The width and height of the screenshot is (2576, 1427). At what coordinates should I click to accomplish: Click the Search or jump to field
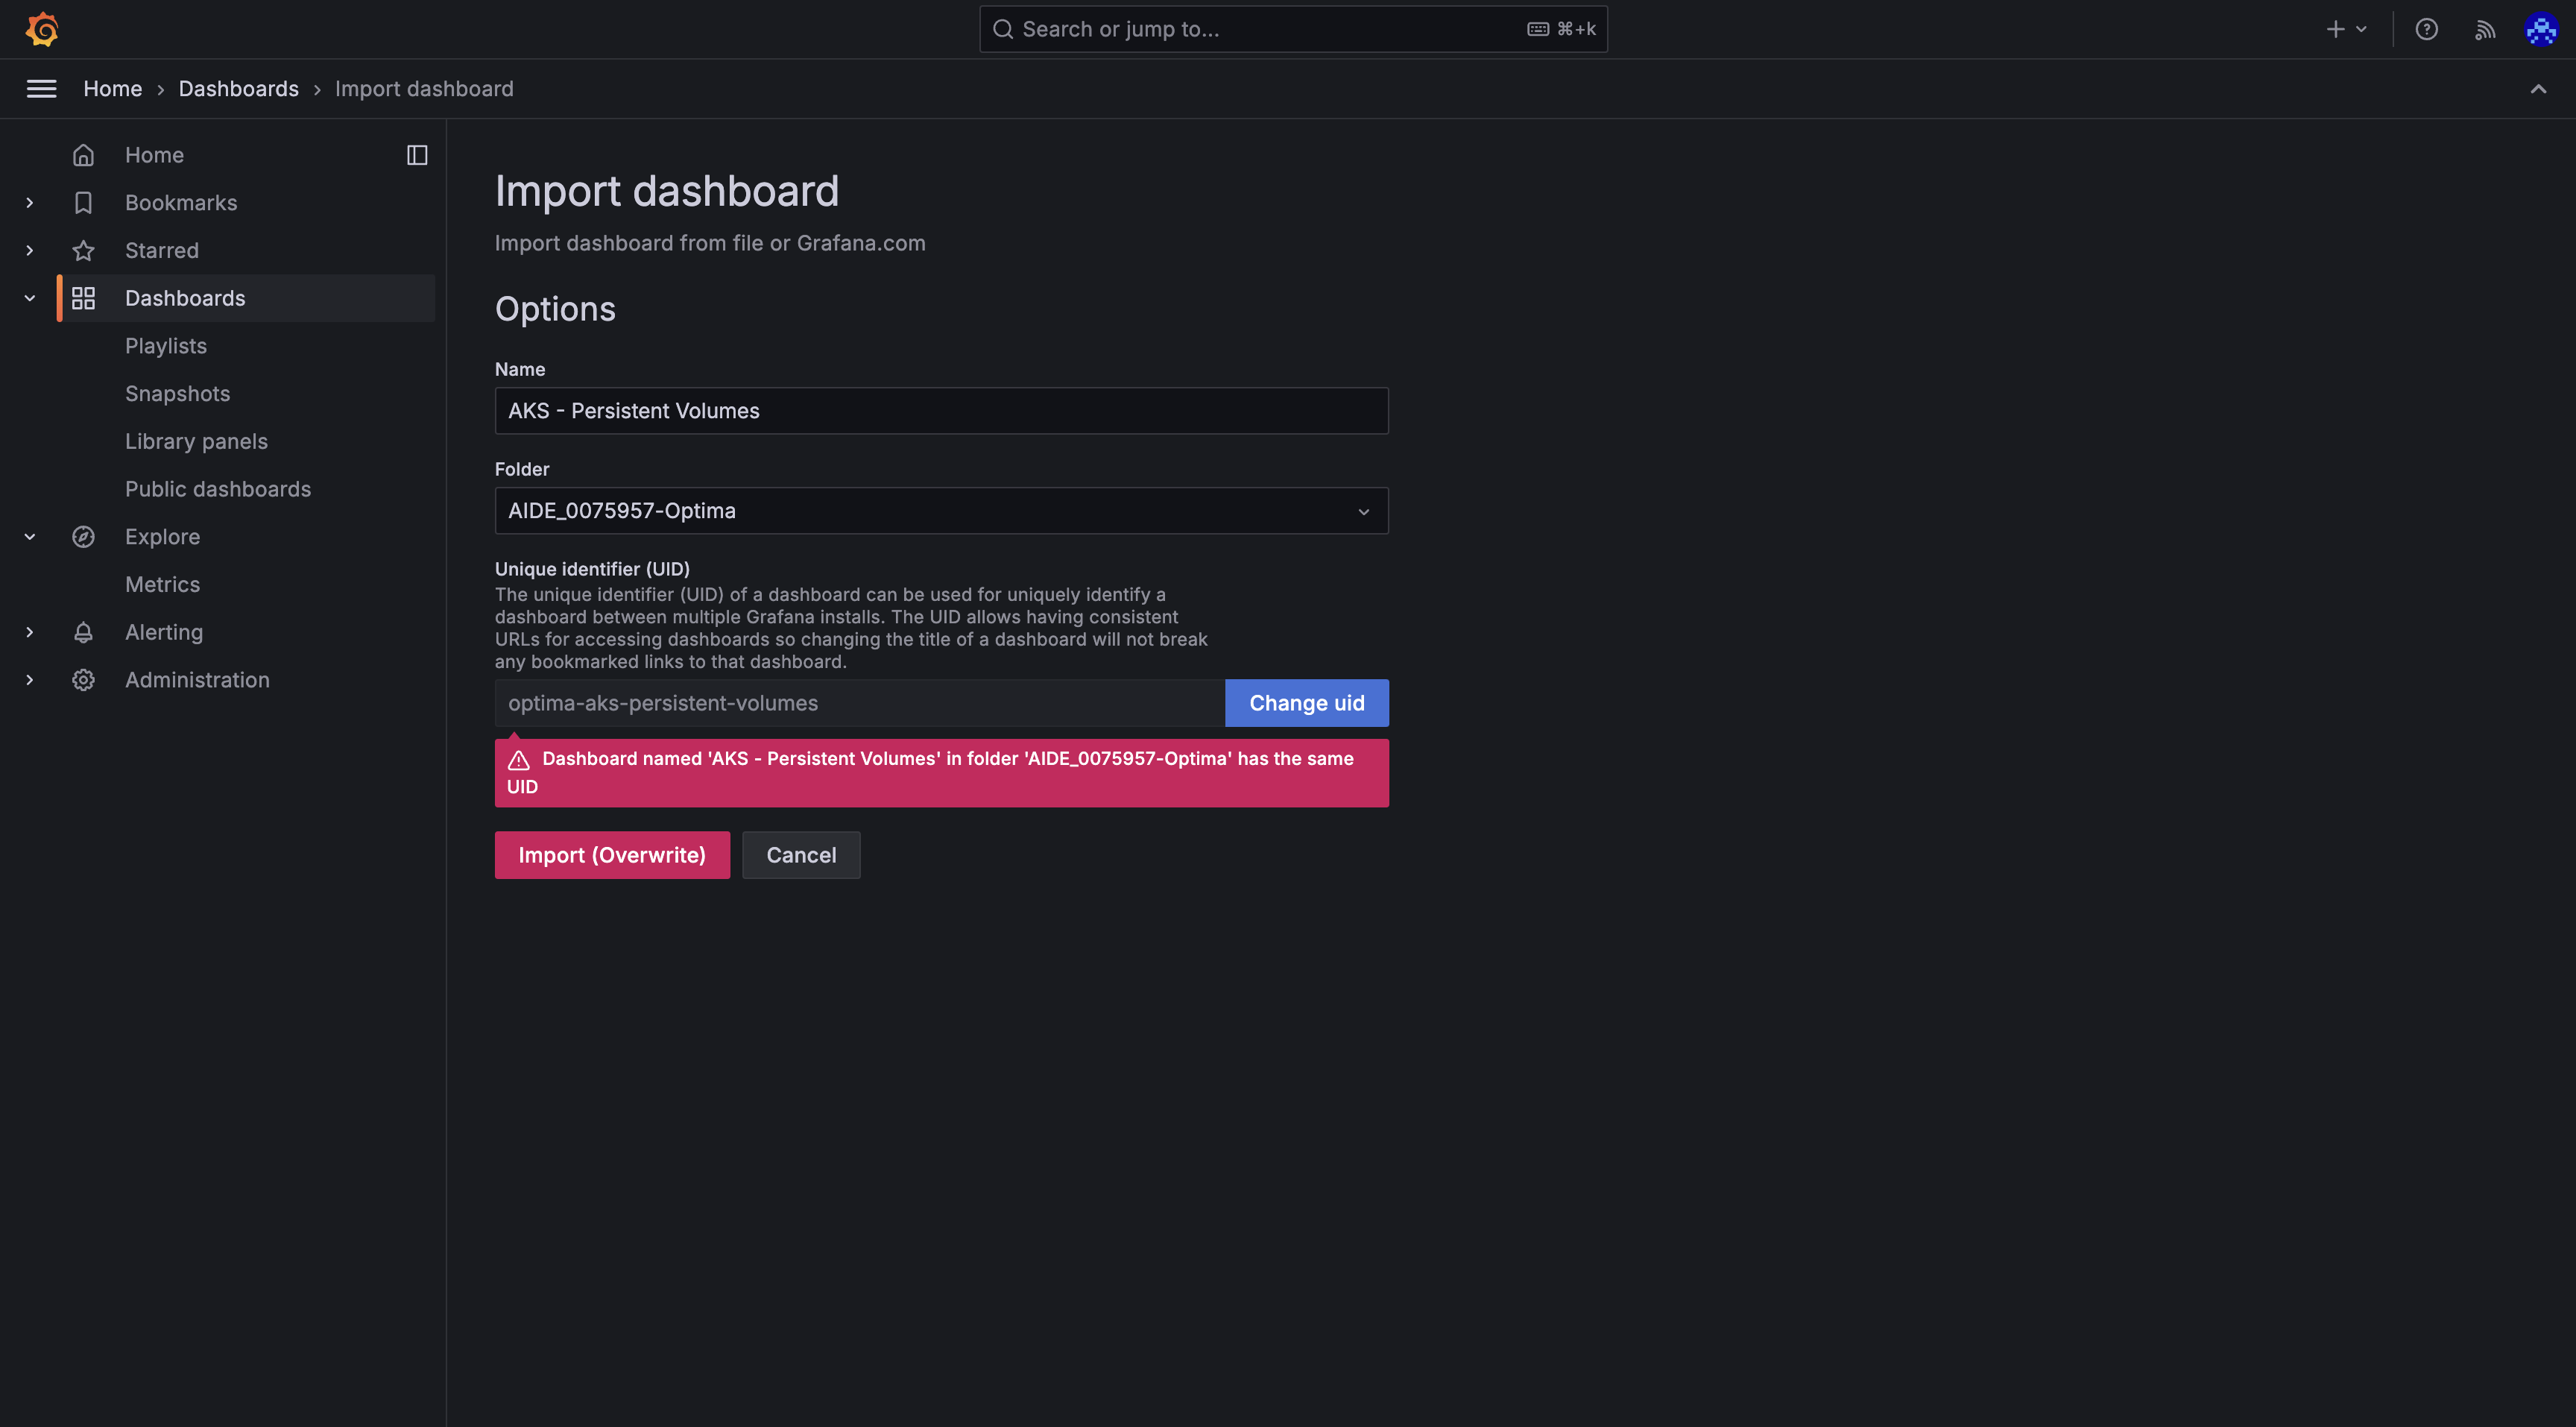coord(1293,29)
